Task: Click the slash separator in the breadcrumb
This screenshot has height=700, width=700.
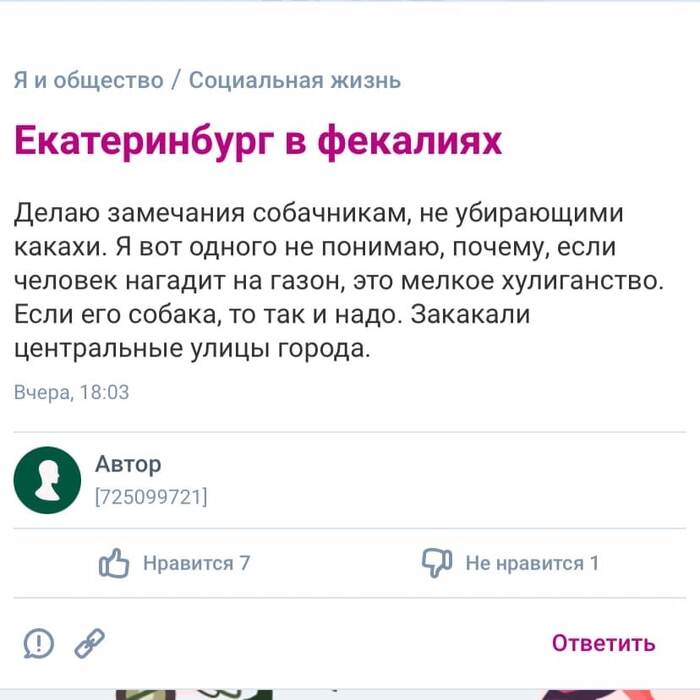Action: point(176,80)
